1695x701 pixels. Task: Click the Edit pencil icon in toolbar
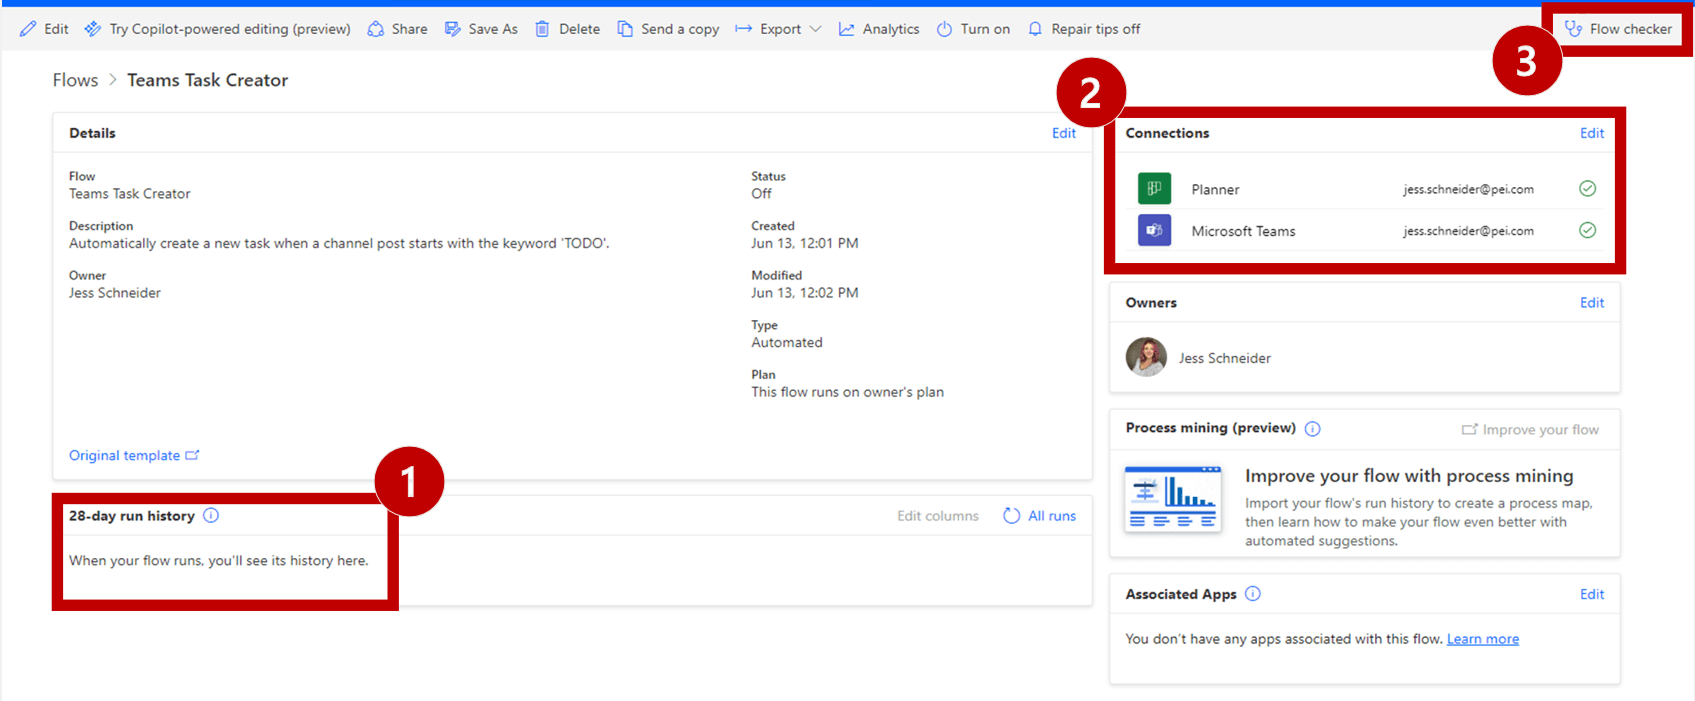(28, 29)
